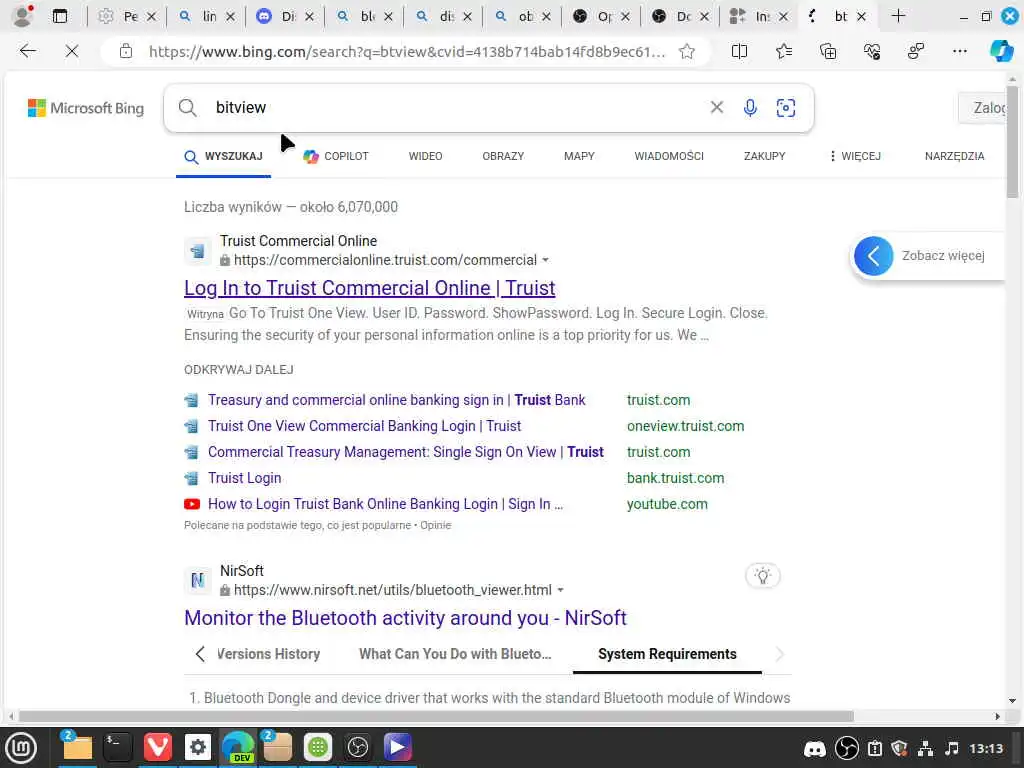Click the Microsoft Bing logo
Viewport: 1024px width, 768px height.
[x=86, y=108]
